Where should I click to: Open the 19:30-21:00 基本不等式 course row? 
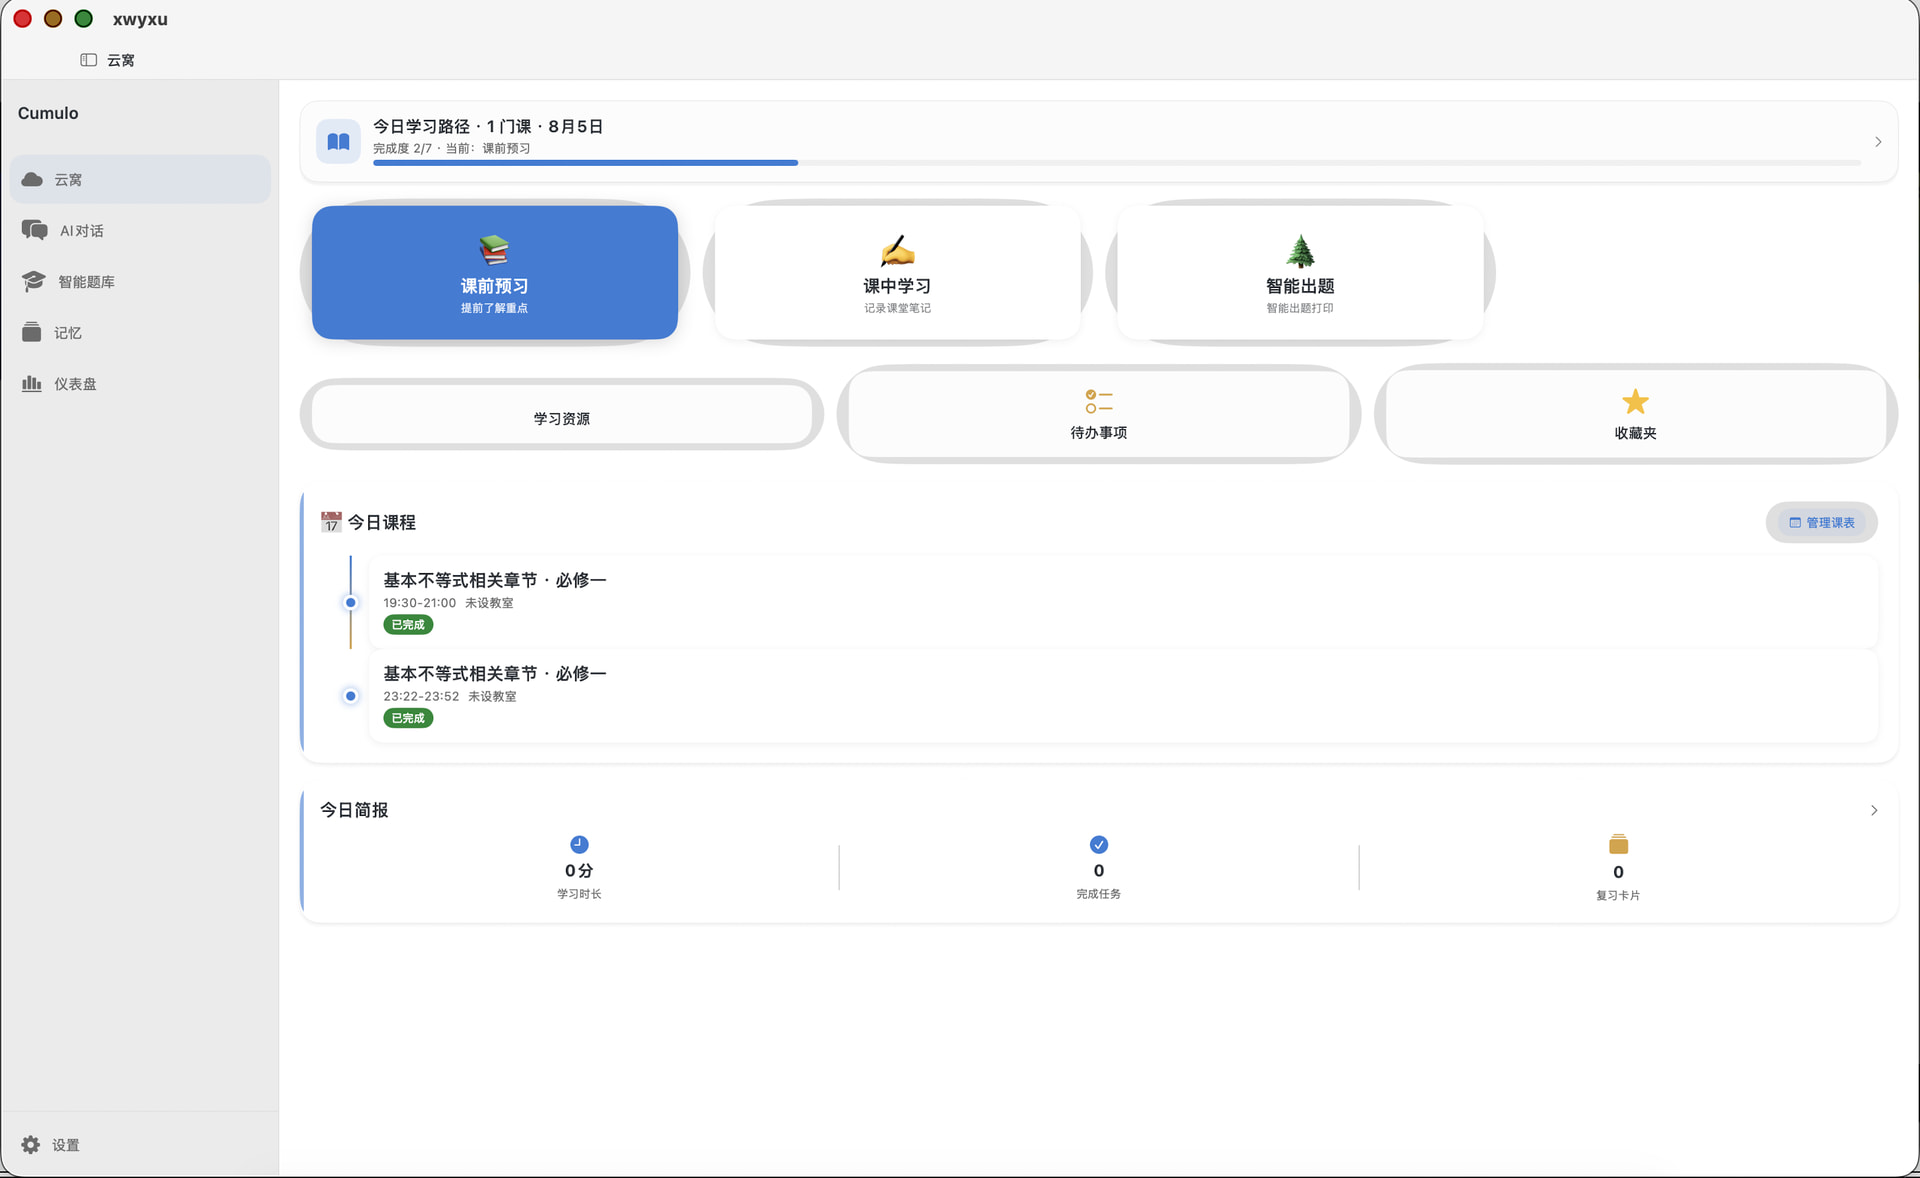1123,602
